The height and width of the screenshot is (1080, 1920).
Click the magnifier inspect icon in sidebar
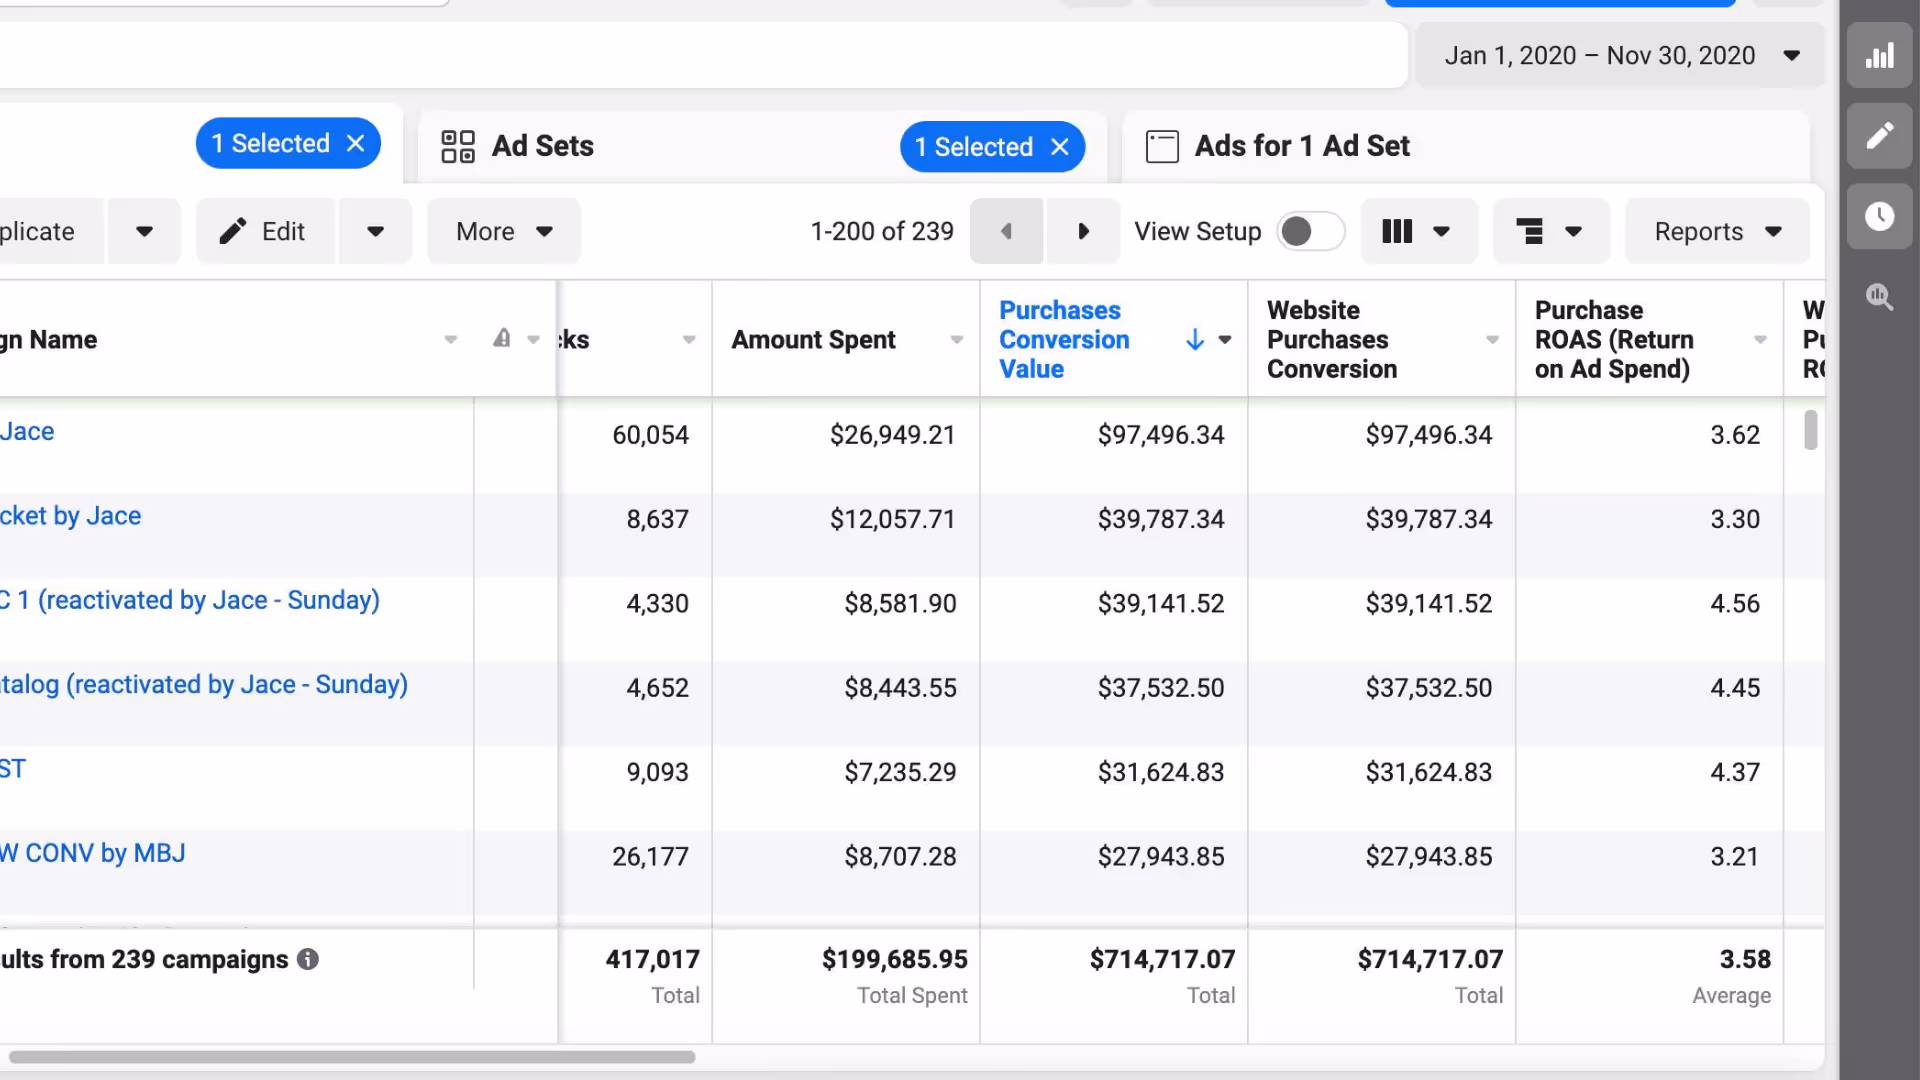click(x=1879, y=296)
